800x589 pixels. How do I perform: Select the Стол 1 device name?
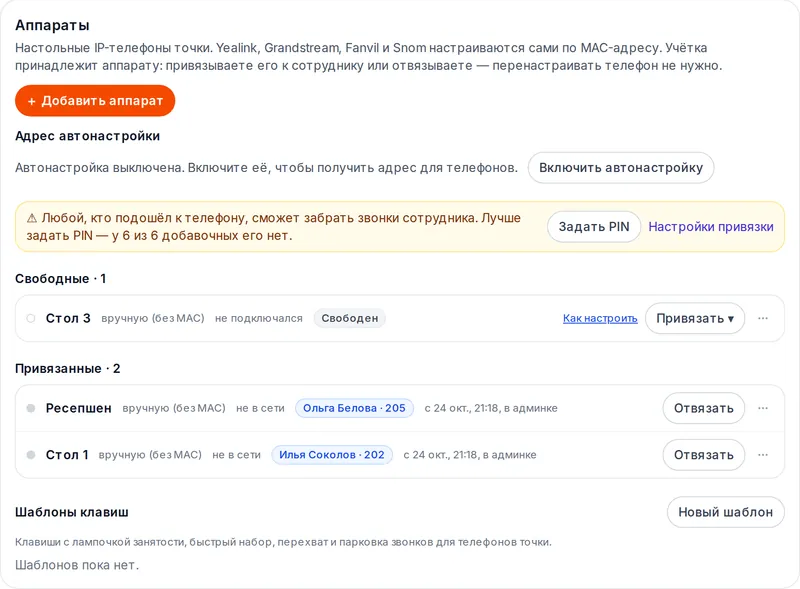coord(67,455)
